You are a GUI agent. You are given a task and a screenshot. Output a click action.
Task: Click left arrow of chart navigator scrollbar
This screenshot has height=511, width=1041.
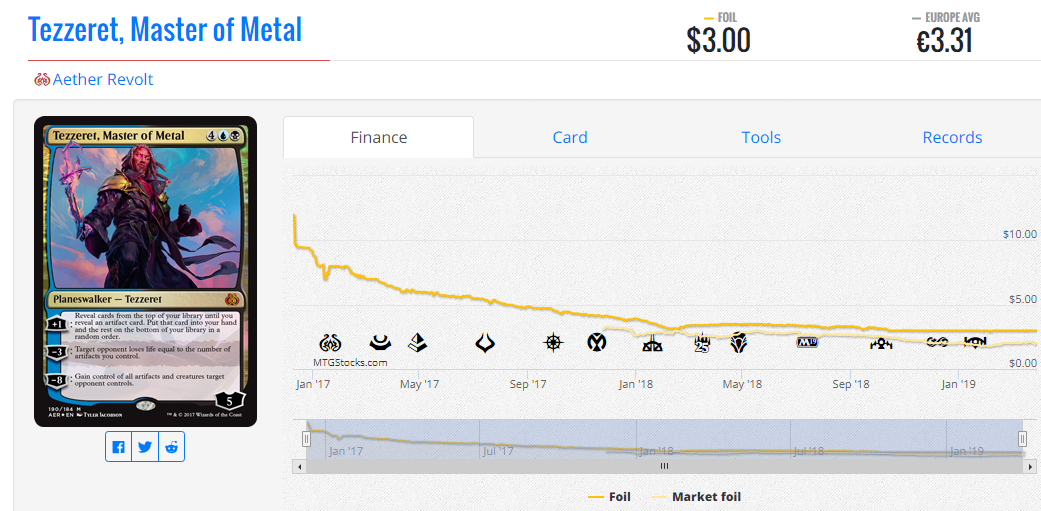pos(299,467)
